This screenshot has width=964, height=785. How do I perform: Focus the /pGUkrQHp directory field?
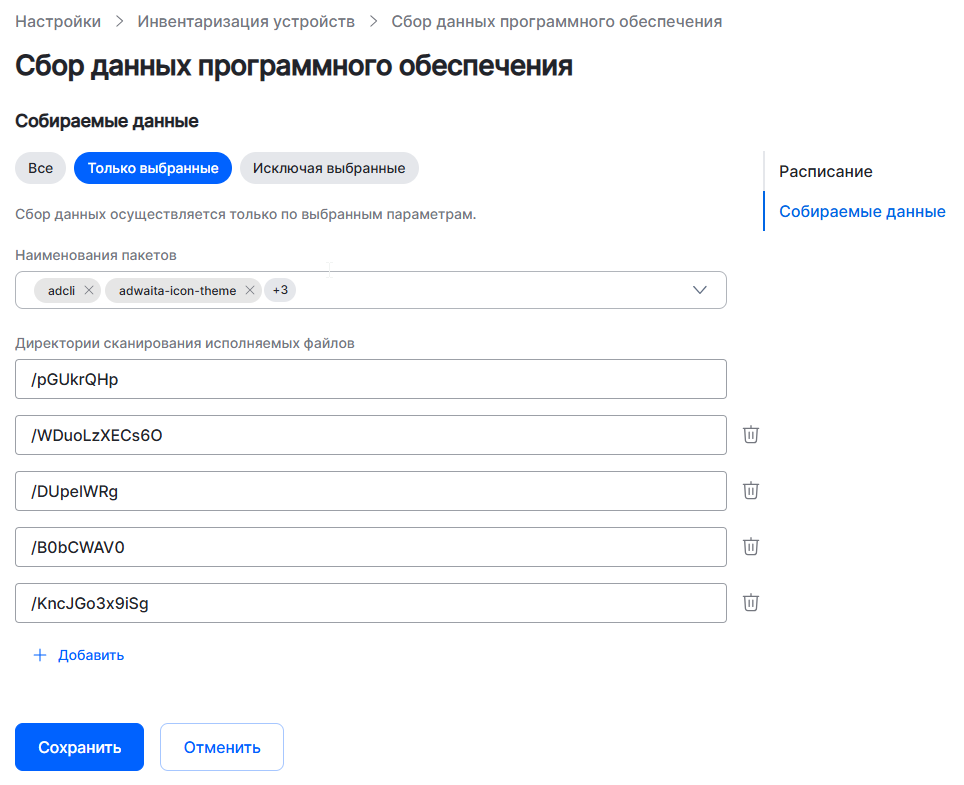tap(371, 380)
